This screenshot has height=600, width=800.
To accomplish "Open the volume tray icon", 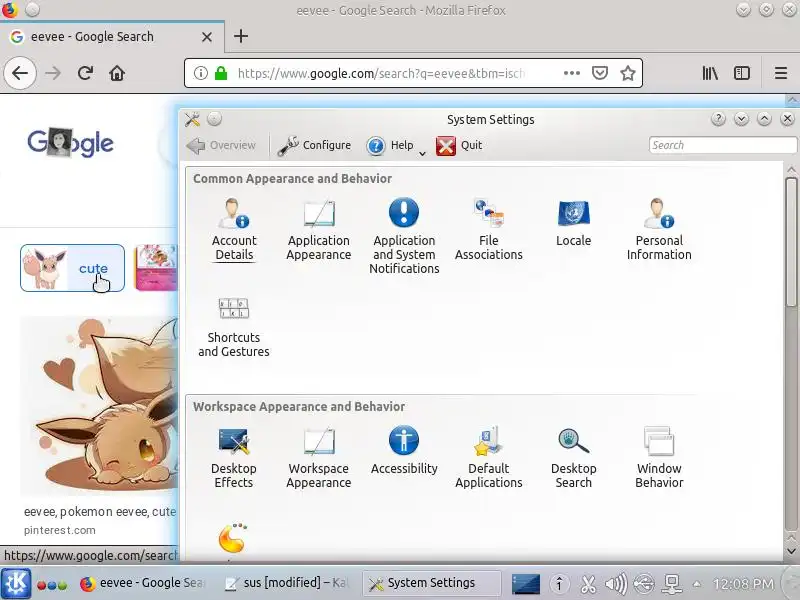I will pyautogui.click(x=616, y=584).
